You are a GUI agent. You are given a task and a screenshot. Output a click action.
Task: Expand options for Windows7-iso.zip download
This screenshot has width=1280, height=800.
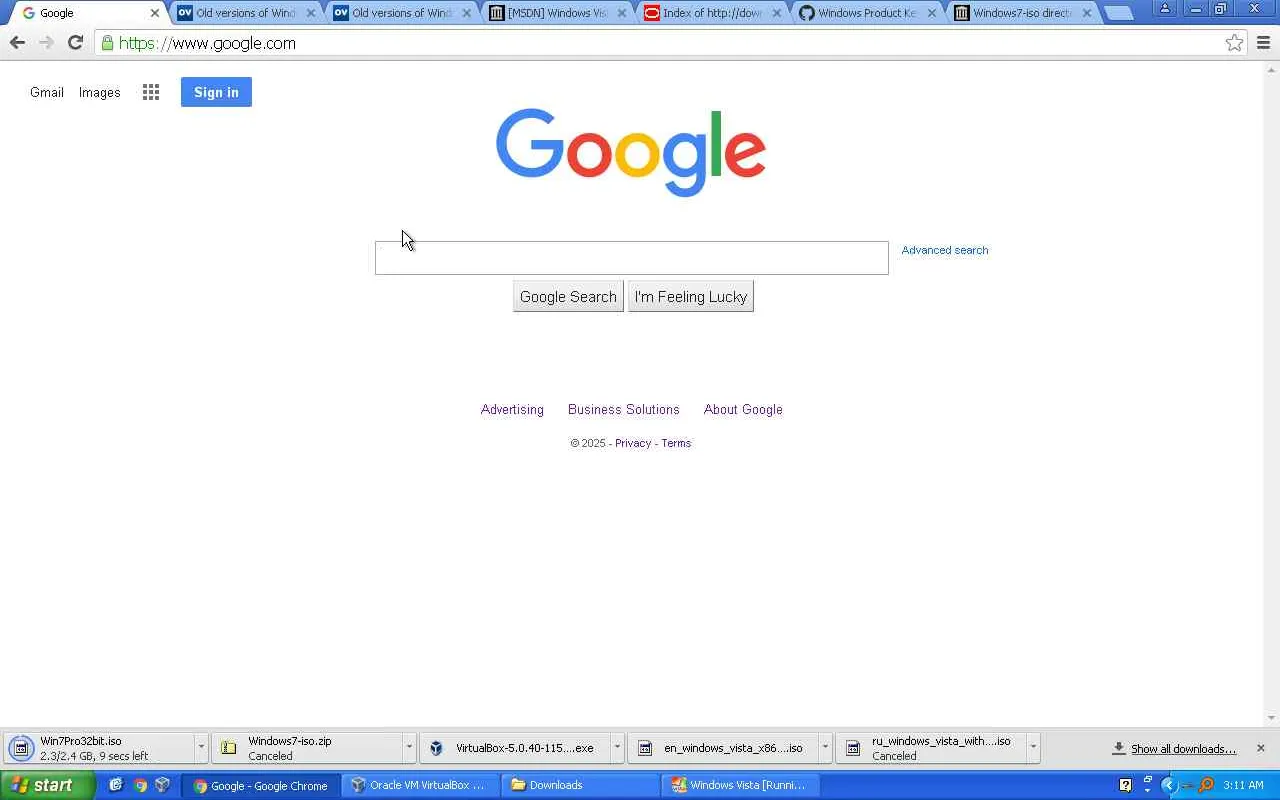(x=408, y=747)
